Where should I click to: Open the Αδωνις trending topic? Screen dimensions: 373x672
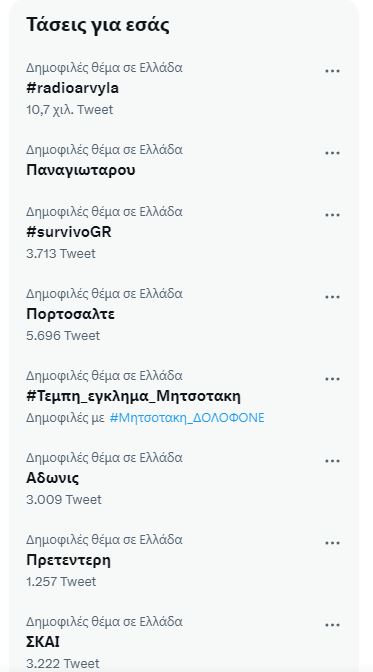(x=52, y=478)
